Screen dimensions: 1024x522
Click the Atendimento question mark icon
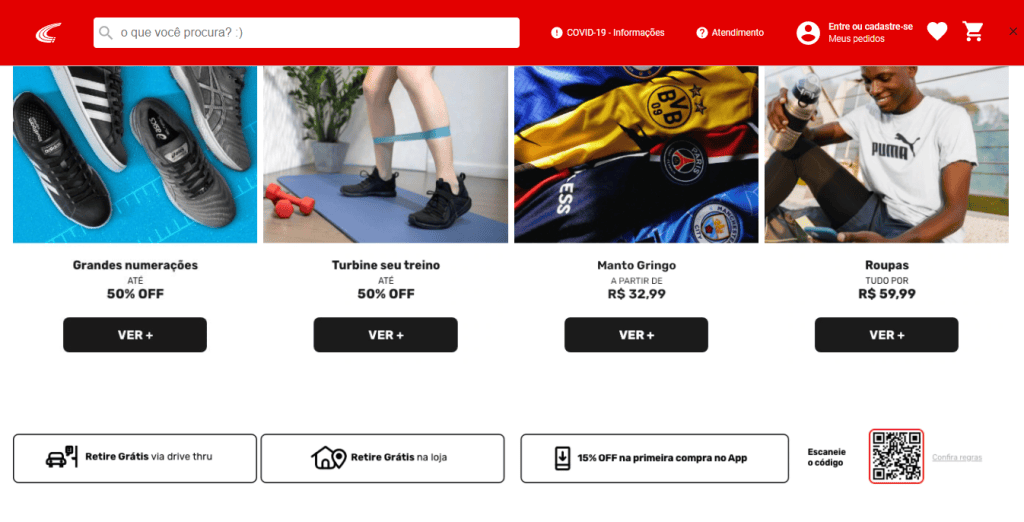pyautogui.click(x=702, y=33)
